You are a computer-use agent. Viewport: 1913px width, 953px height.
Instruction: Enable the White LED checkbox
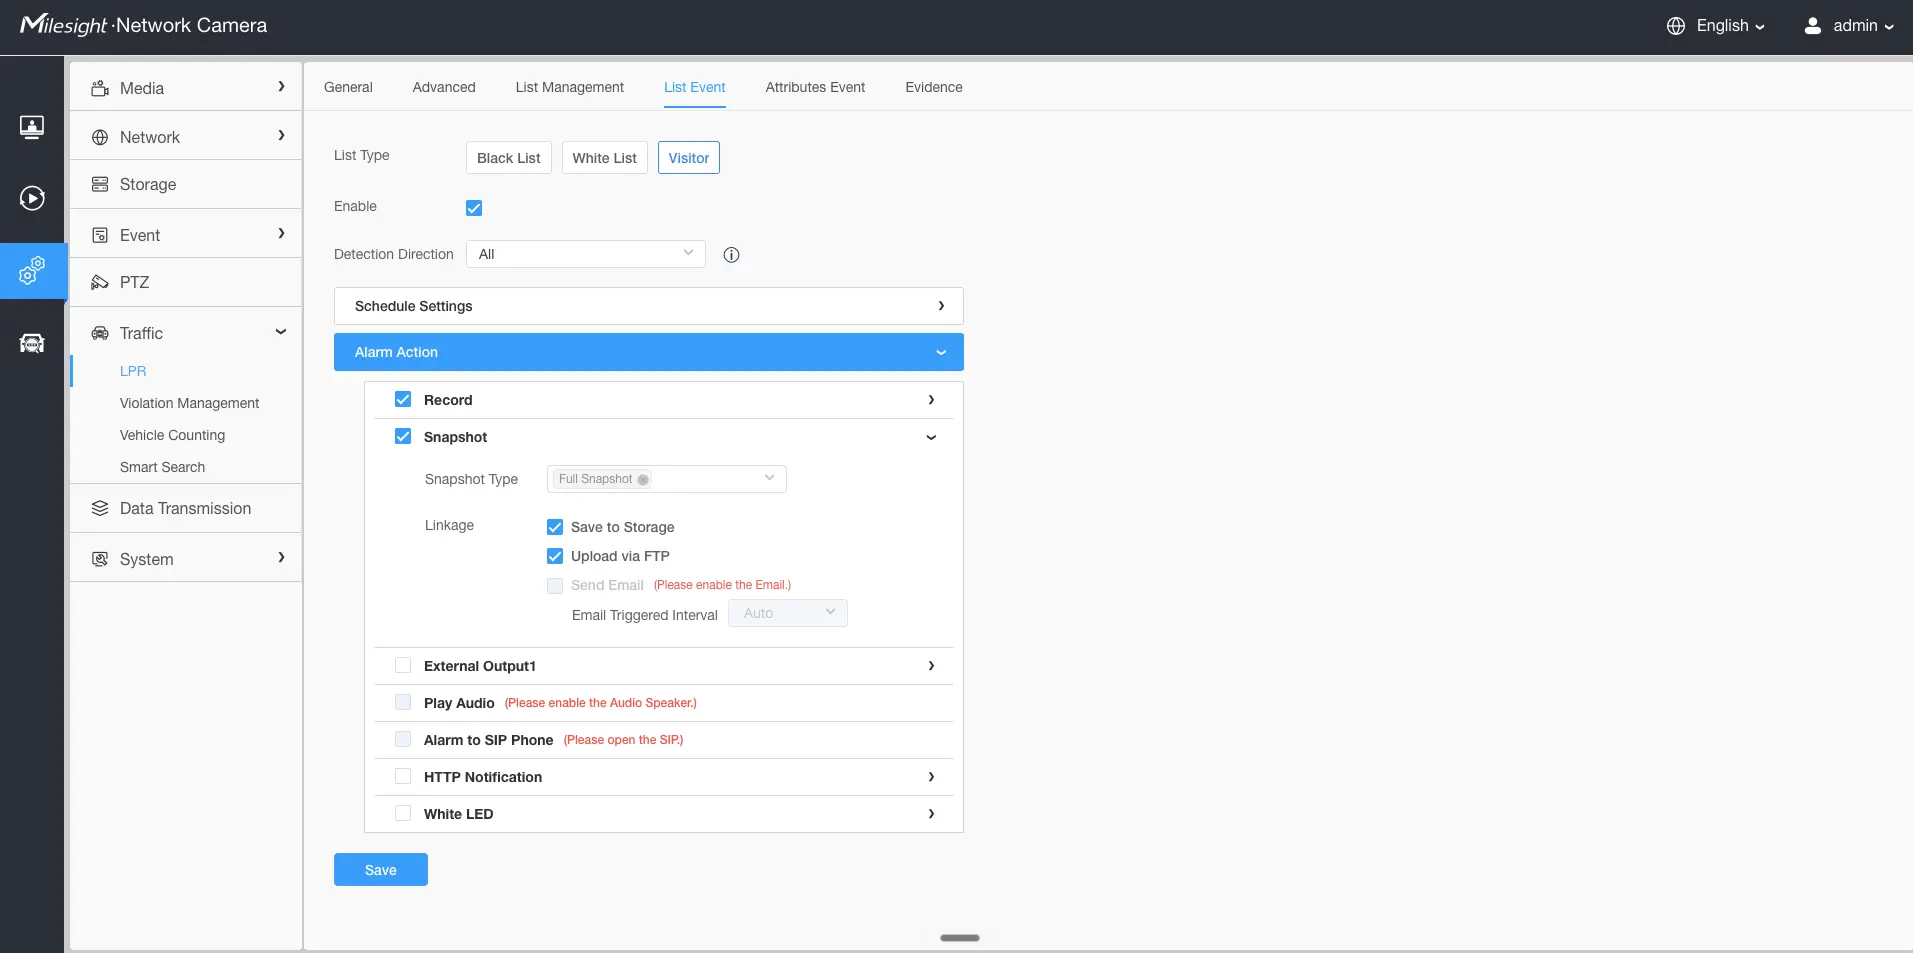pyautogui.click(x=403, y=813)
